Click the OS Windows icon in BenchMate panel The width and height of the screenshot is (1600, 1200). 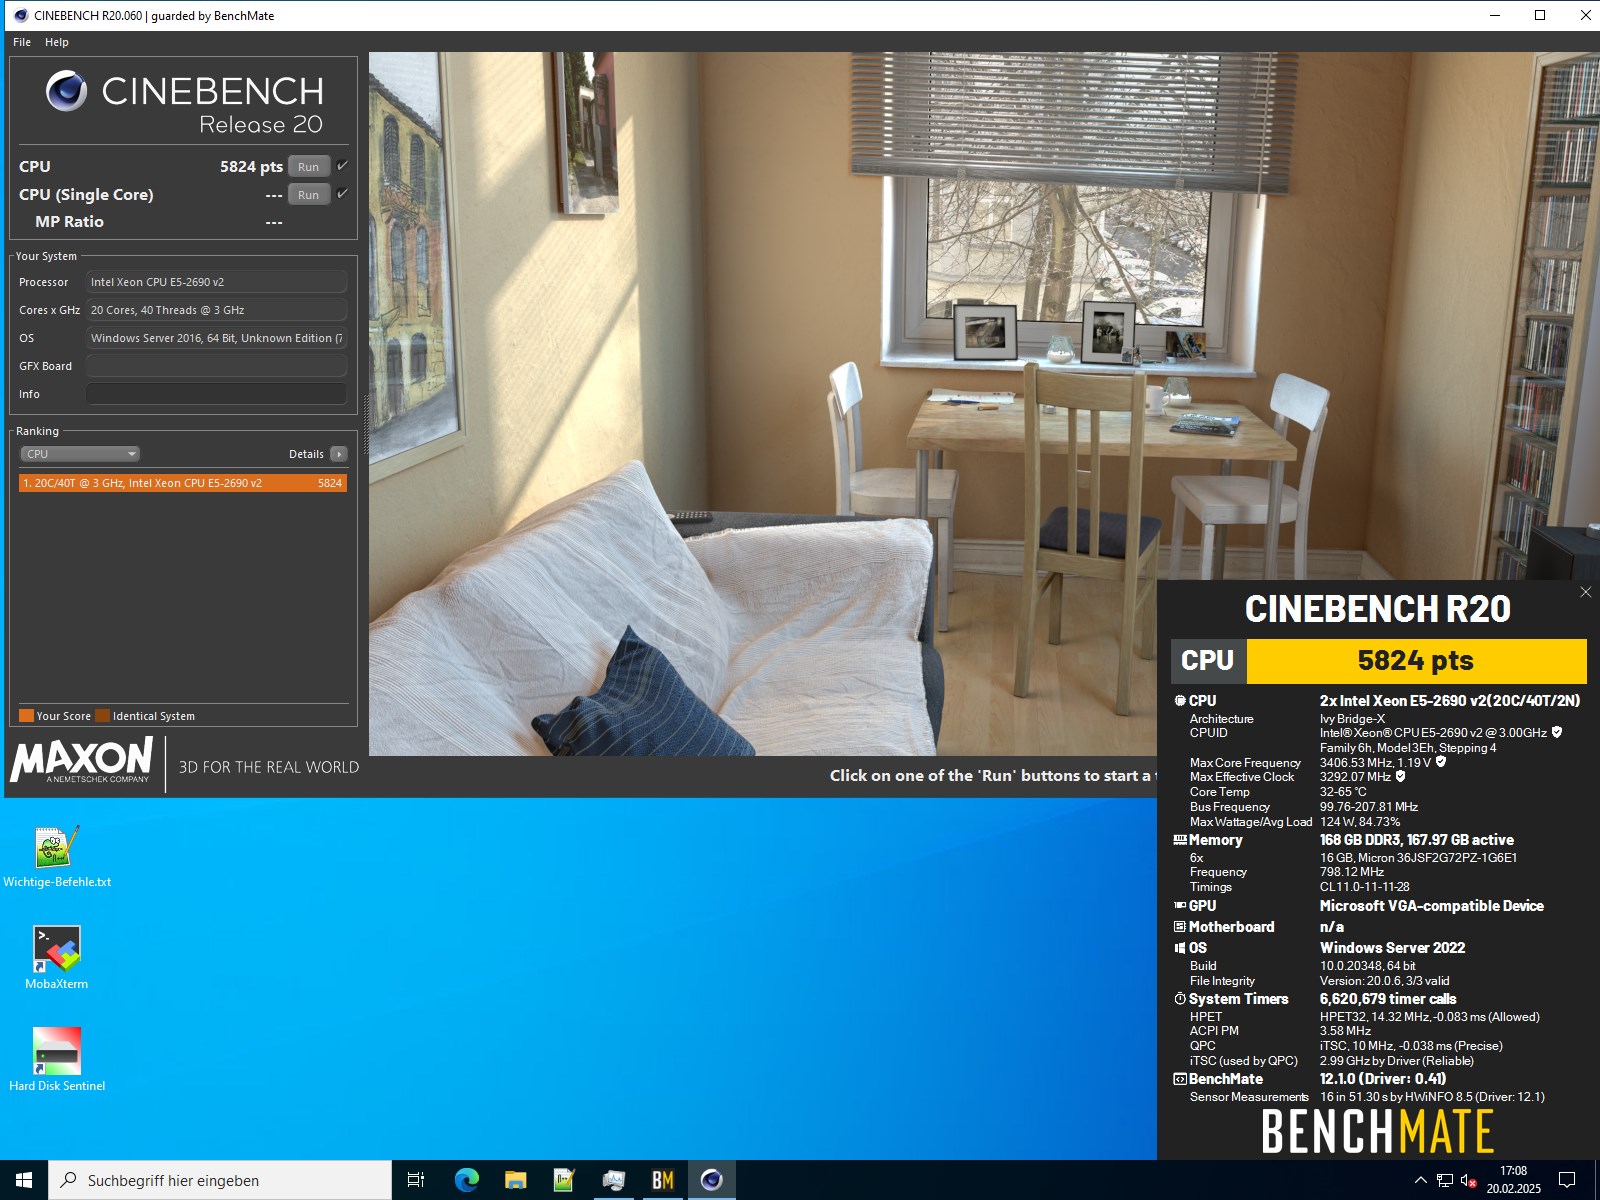click(1180, 948)
